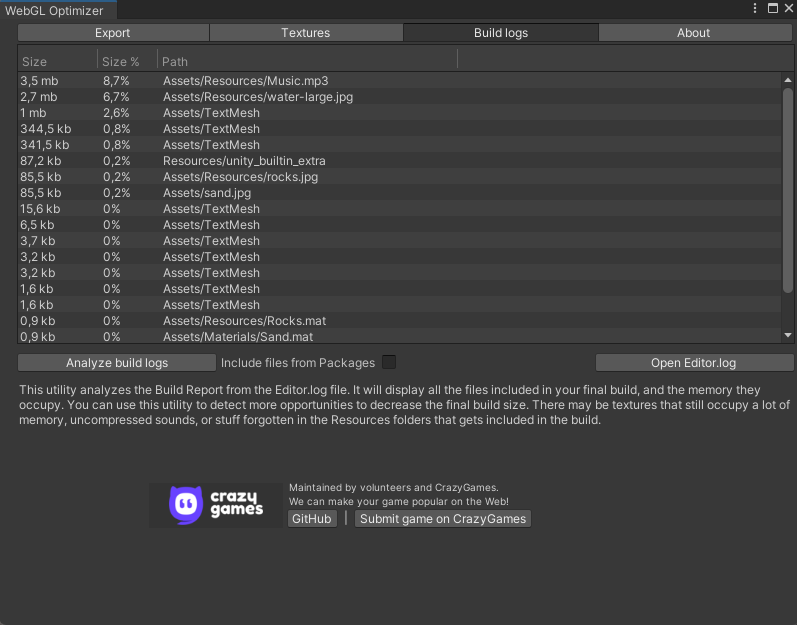Click the vertical scrollbar thumb
This screenshot has width=797, height=625.
[x=788, y=191]
